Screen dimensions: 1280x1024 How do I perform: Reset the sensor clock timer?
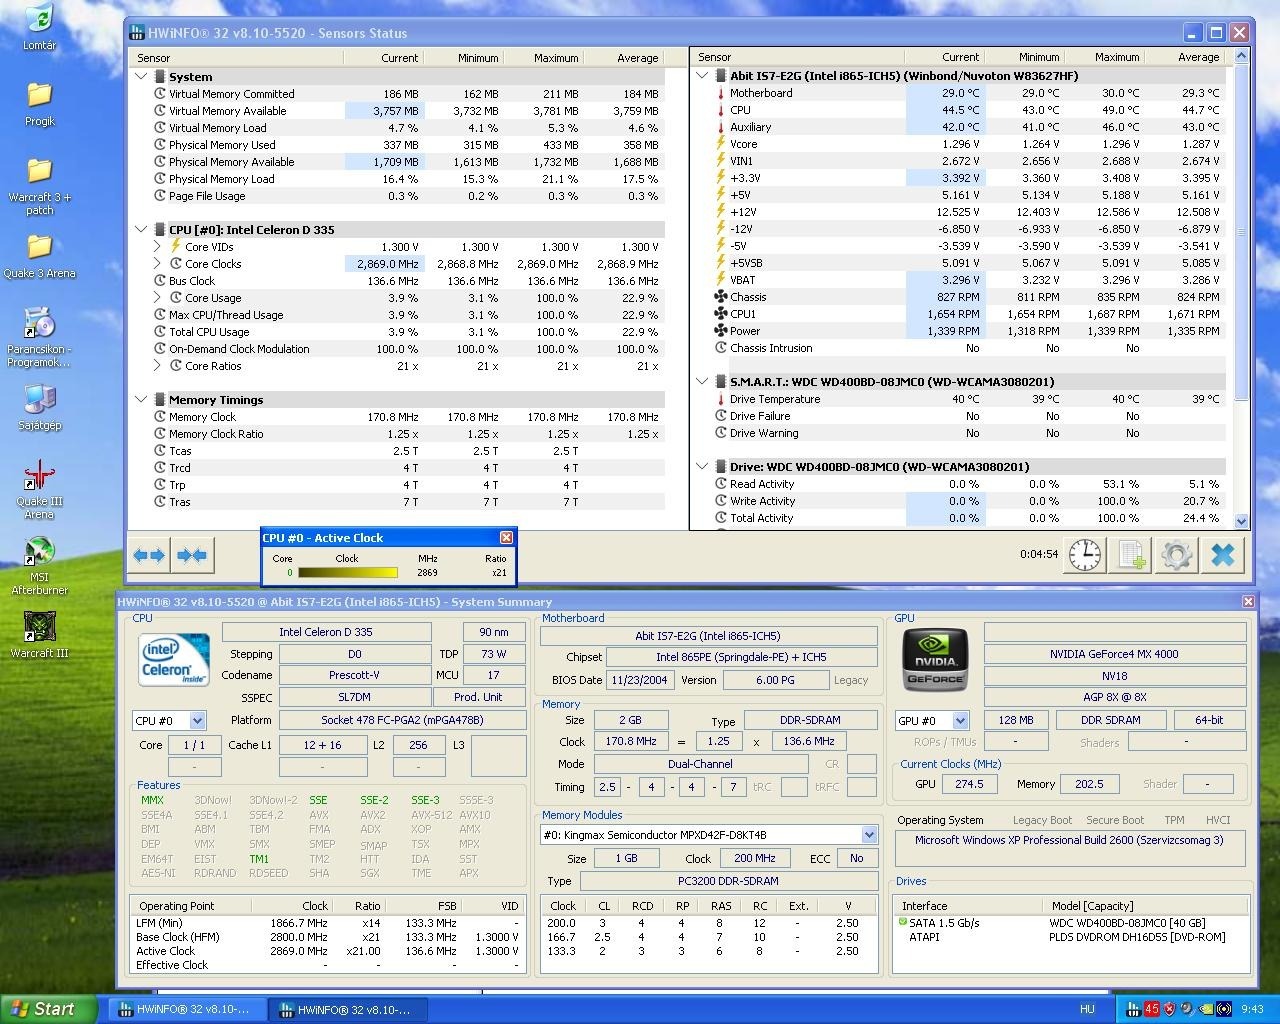coord(1085,555)
